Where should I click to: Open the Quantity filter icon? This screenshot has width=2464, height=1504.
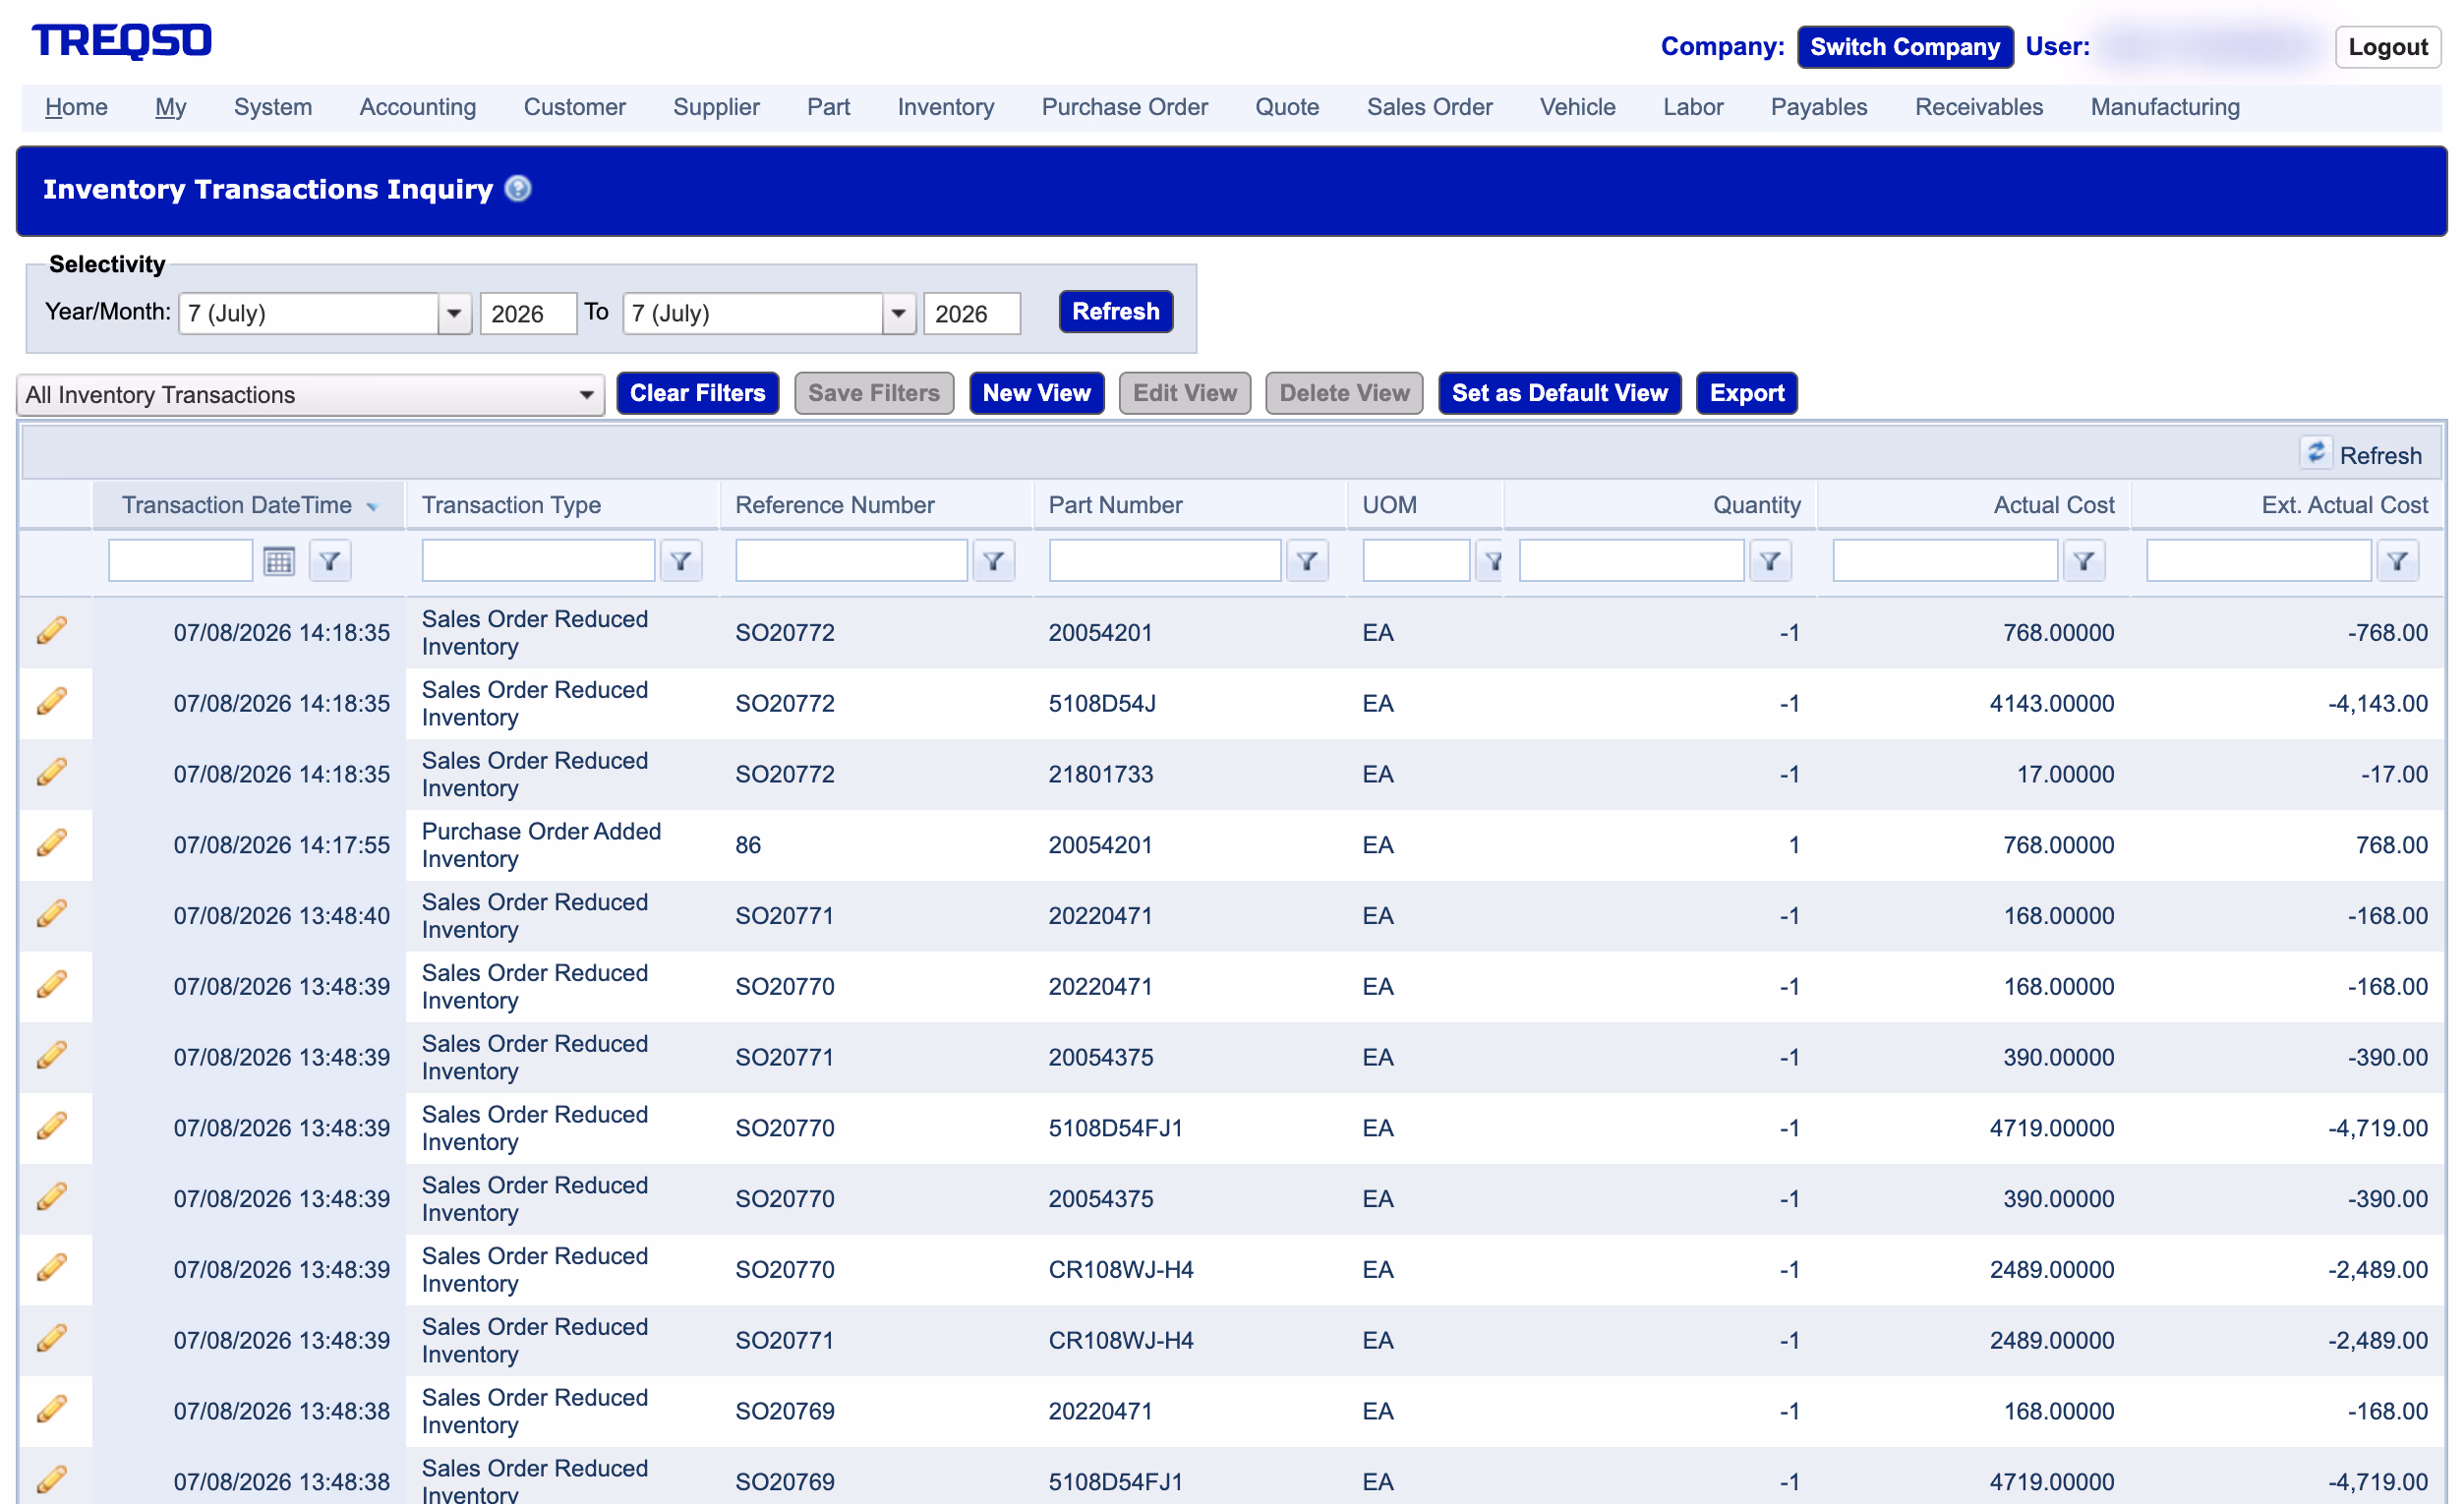tap(1770, 561)
